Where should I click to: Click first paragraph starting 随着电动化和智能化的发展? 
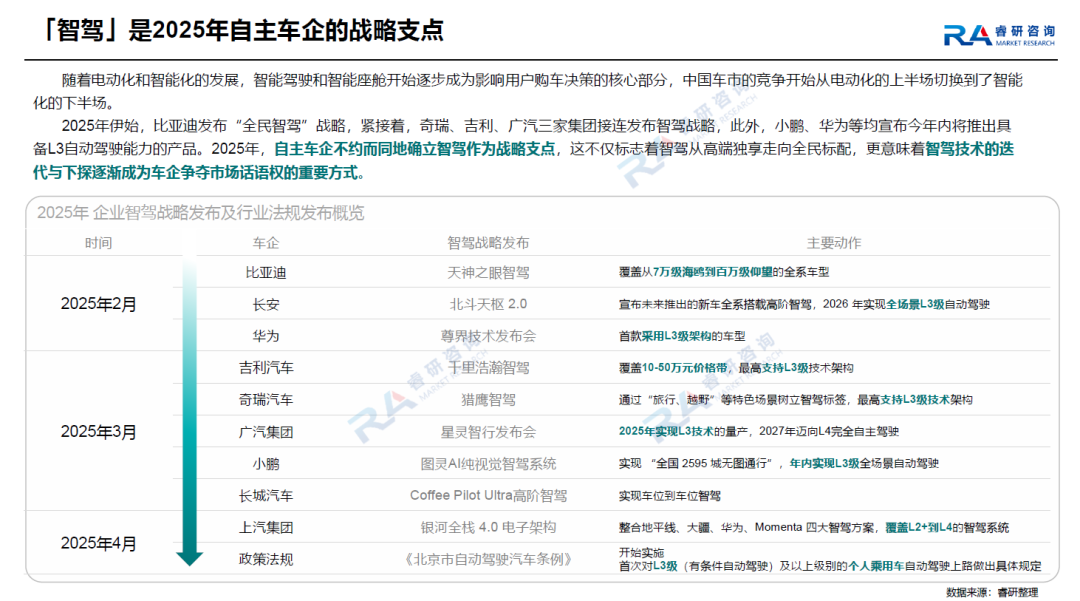(528, 91)
